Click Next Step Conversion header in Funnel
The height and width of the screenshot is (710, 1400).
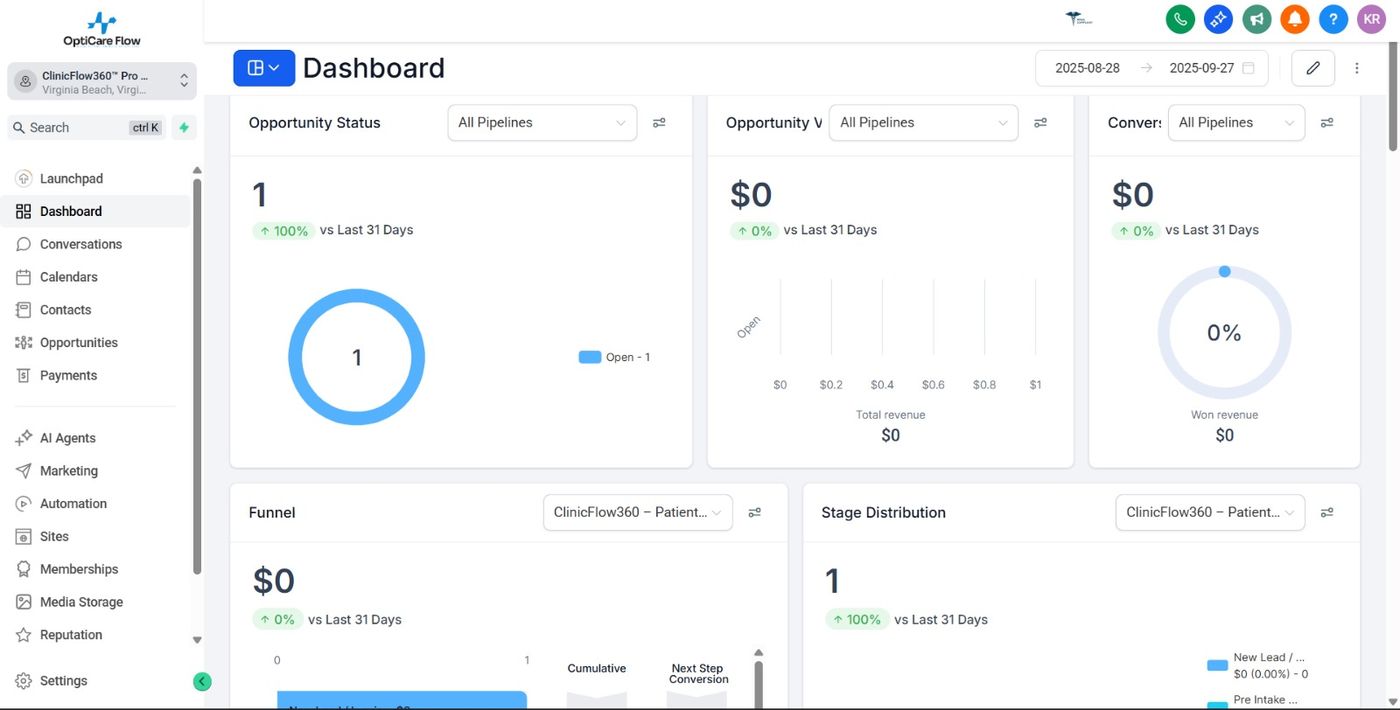(698, 674)
